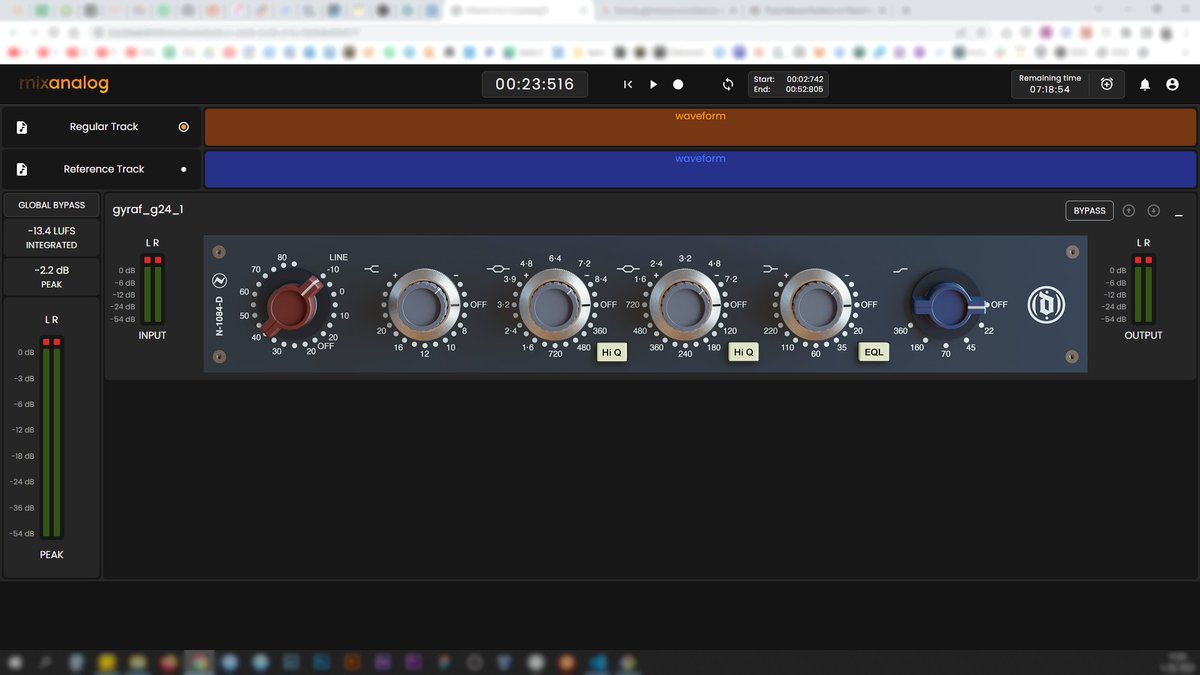Click the orange waveform timeline
This screenshot has width=1200, height=675.
(x=700, y=127)
